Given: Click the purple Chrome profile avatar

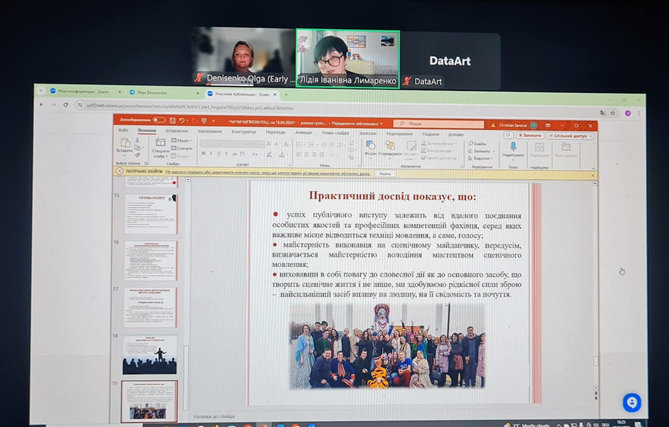Looking at the screenshot, I should pyautogui.click(x=628, y=113).
